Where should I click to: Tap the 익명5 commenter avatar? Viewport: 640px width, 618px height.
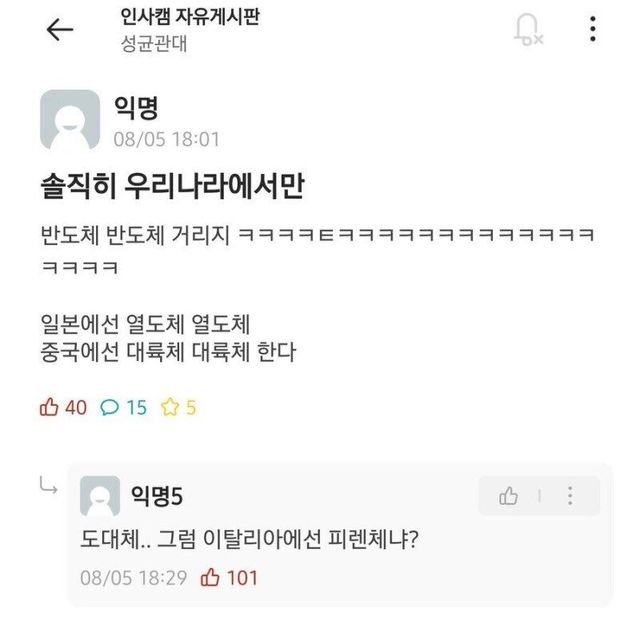(x=100, y=496)
